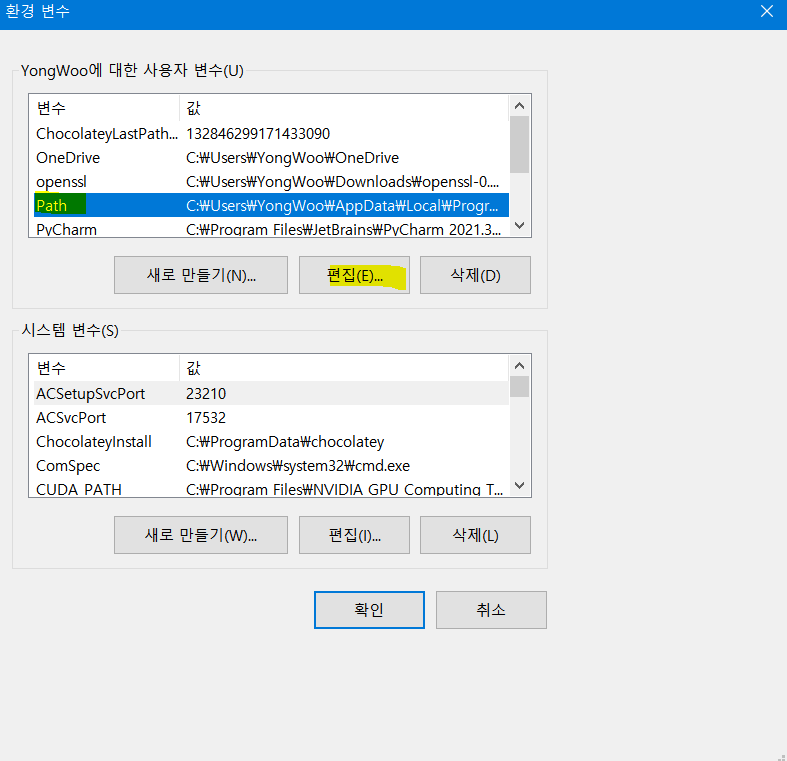Click the user list 값 column header

pyautogui.click(x=344, y=108)
